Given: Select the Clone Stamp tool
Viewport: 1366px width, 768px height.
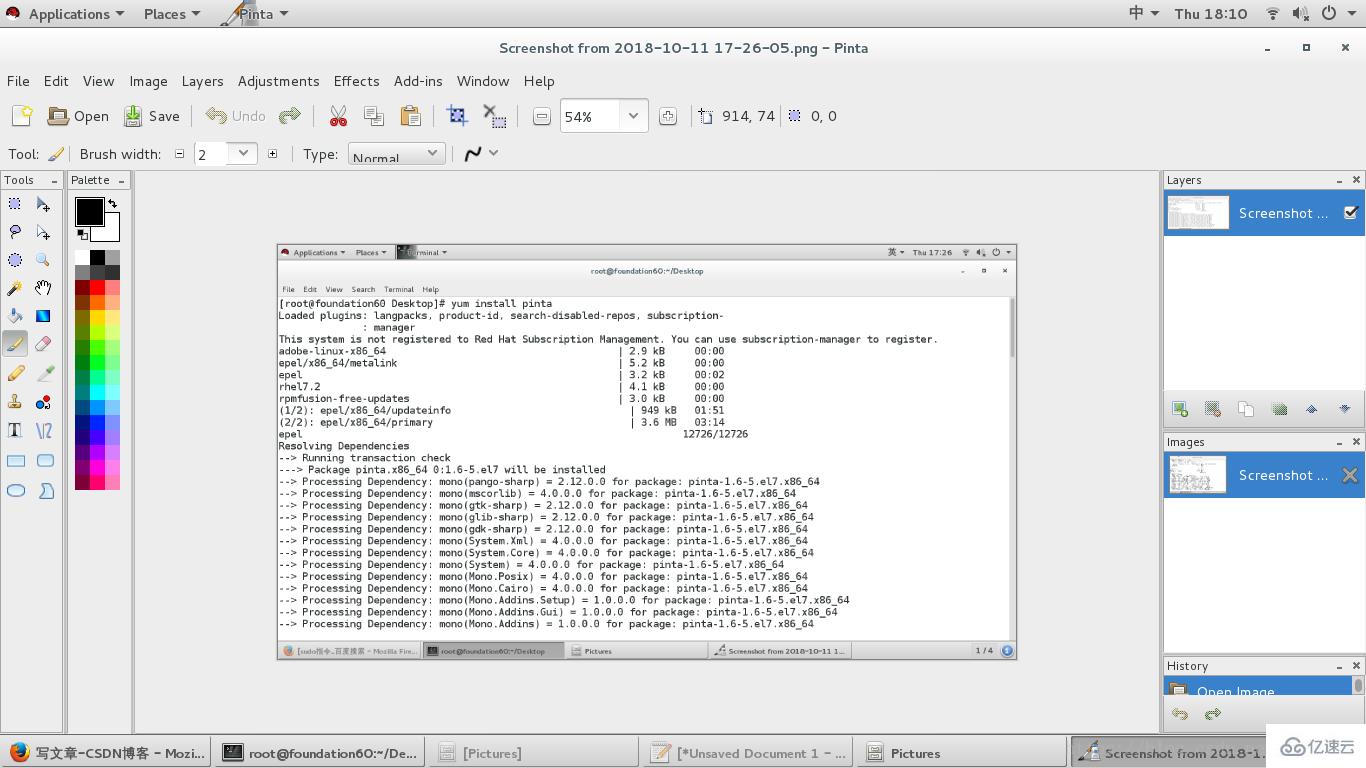Looking at the screenshot, I should tap(15, 402).
